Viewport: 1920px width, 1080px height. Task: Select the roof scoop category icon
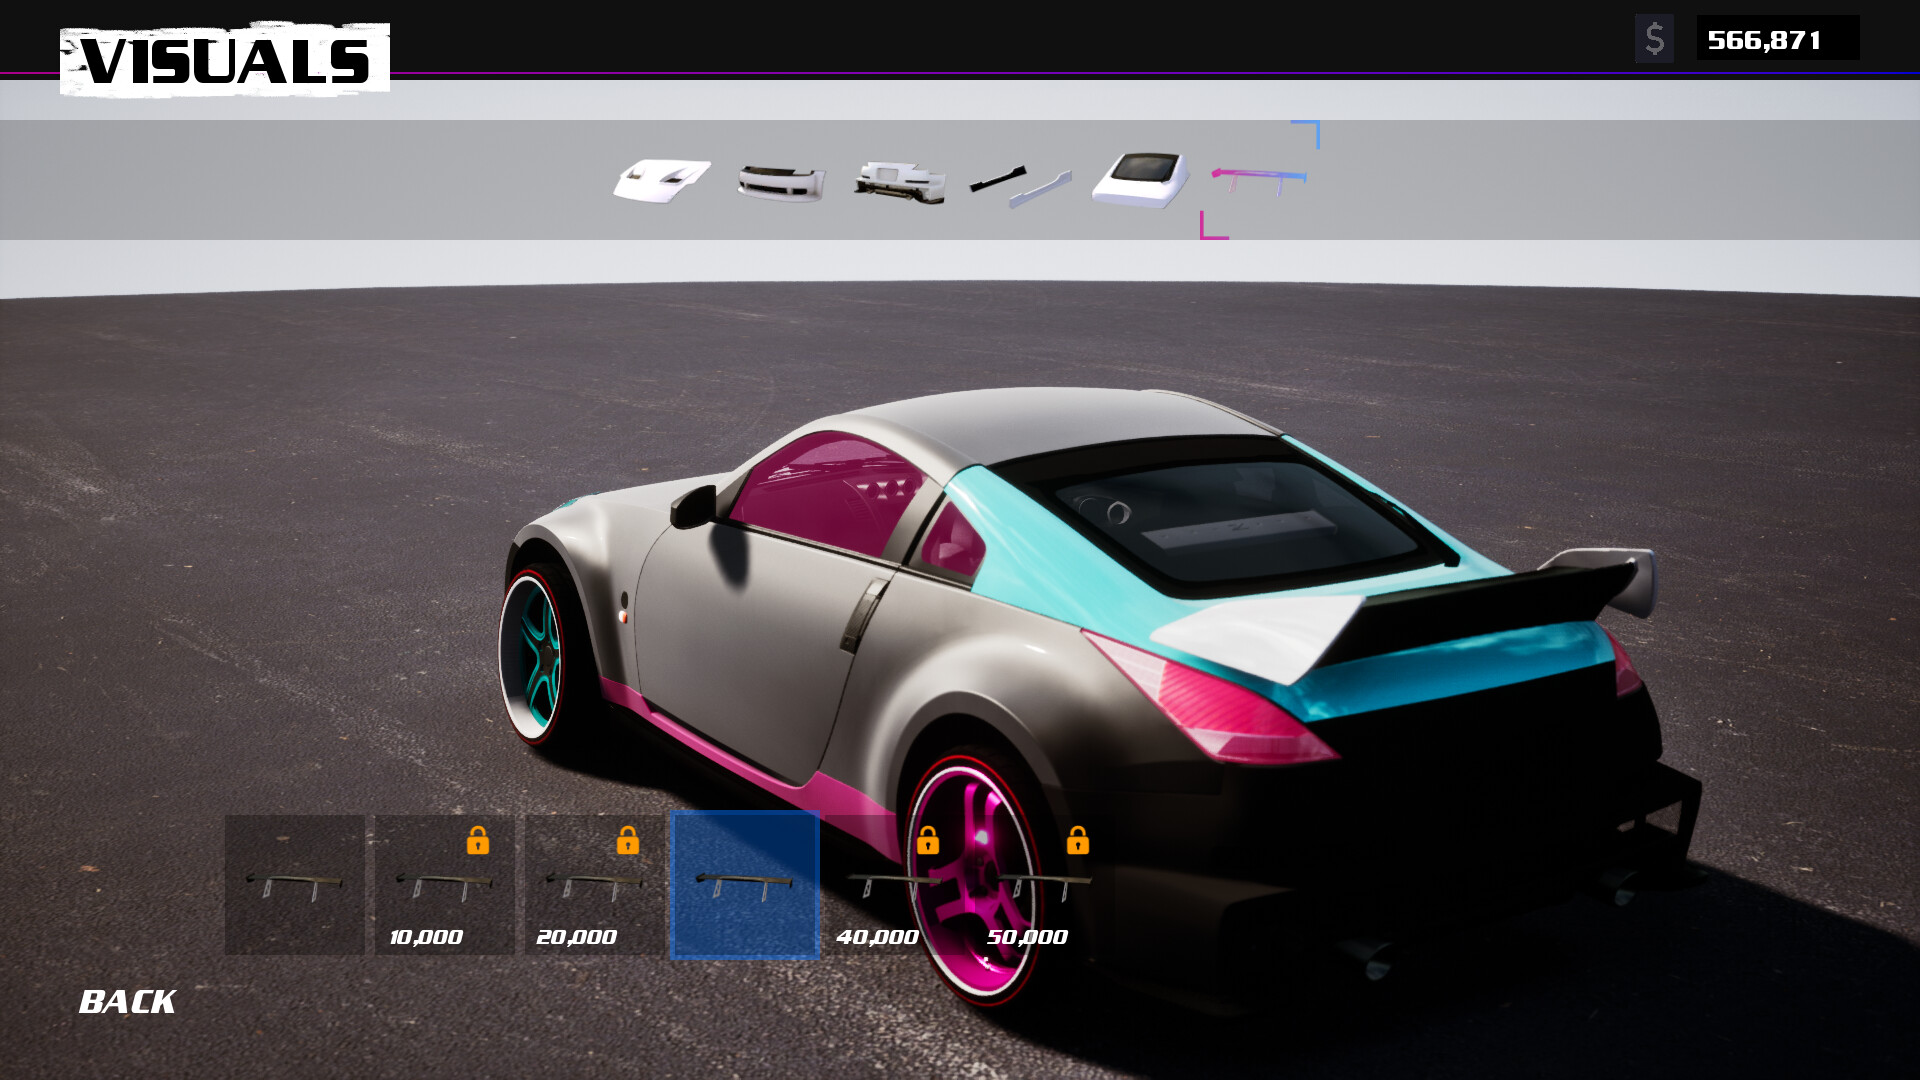tap(1140, 180)
